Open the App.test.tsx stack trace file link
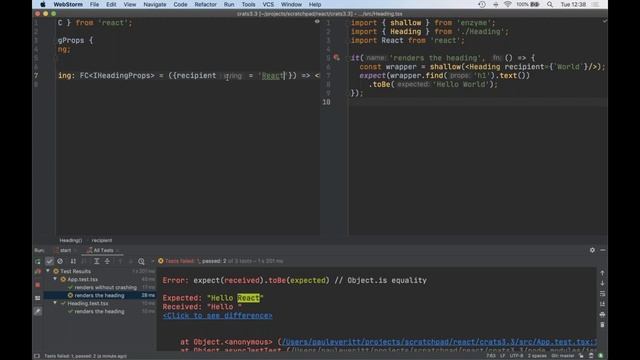Image resolution: width=640 pixels, height=360 pixels. pyautogui.click(x=440, y=342)
